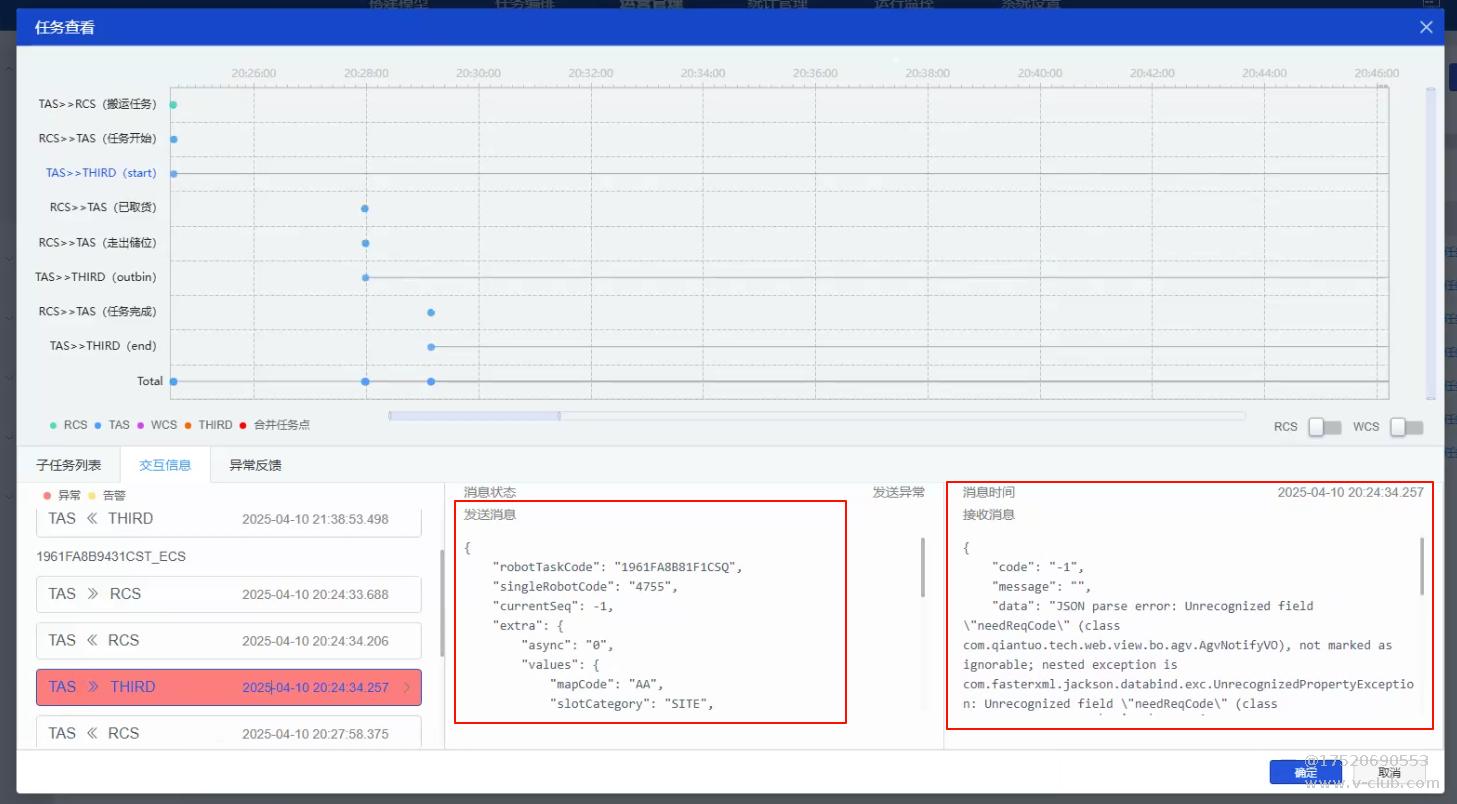Click the RCS>>TAS (已取货) timeline point
This screenshot has width=1457, height=804.
click(365, 208)
